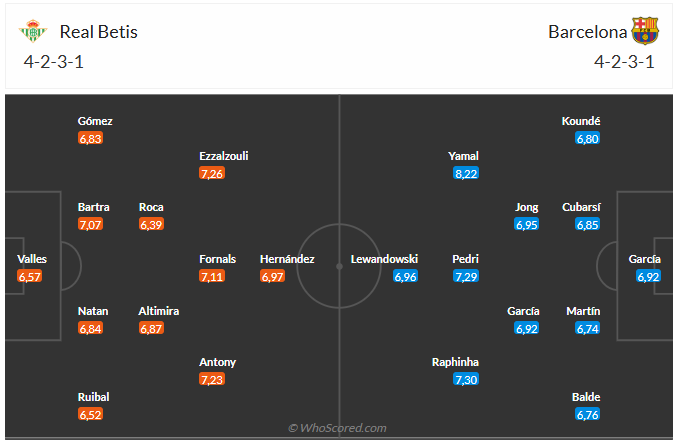Click Ezzalzouli's 7,26 rating badge
Image resolution: width=673 pixels, height=440 pixels.
point(212,173)
